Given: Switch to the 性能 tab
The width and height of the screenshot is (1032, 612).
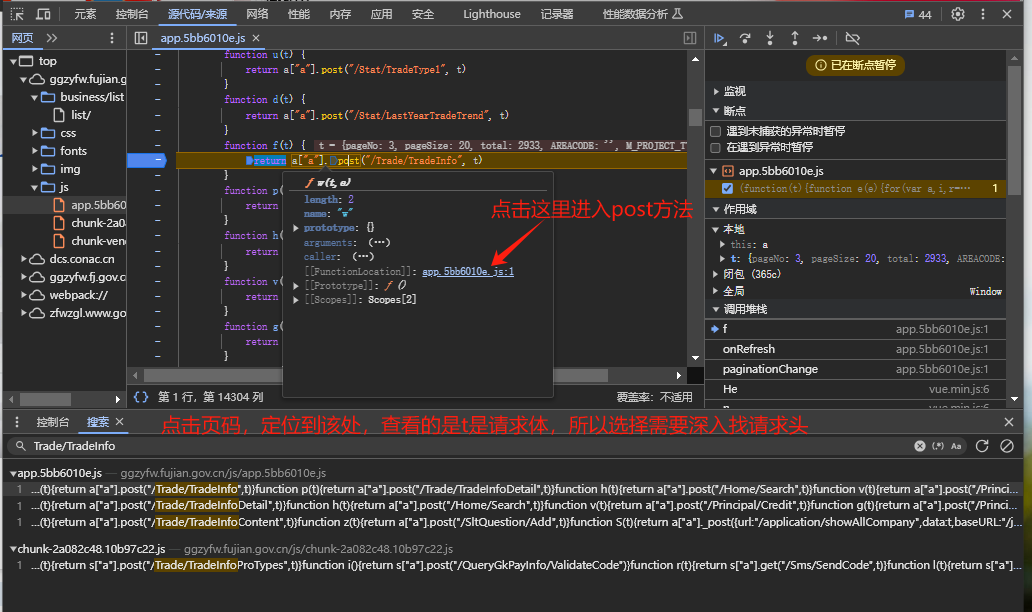Looking at the screenshot, I should 299,14.
